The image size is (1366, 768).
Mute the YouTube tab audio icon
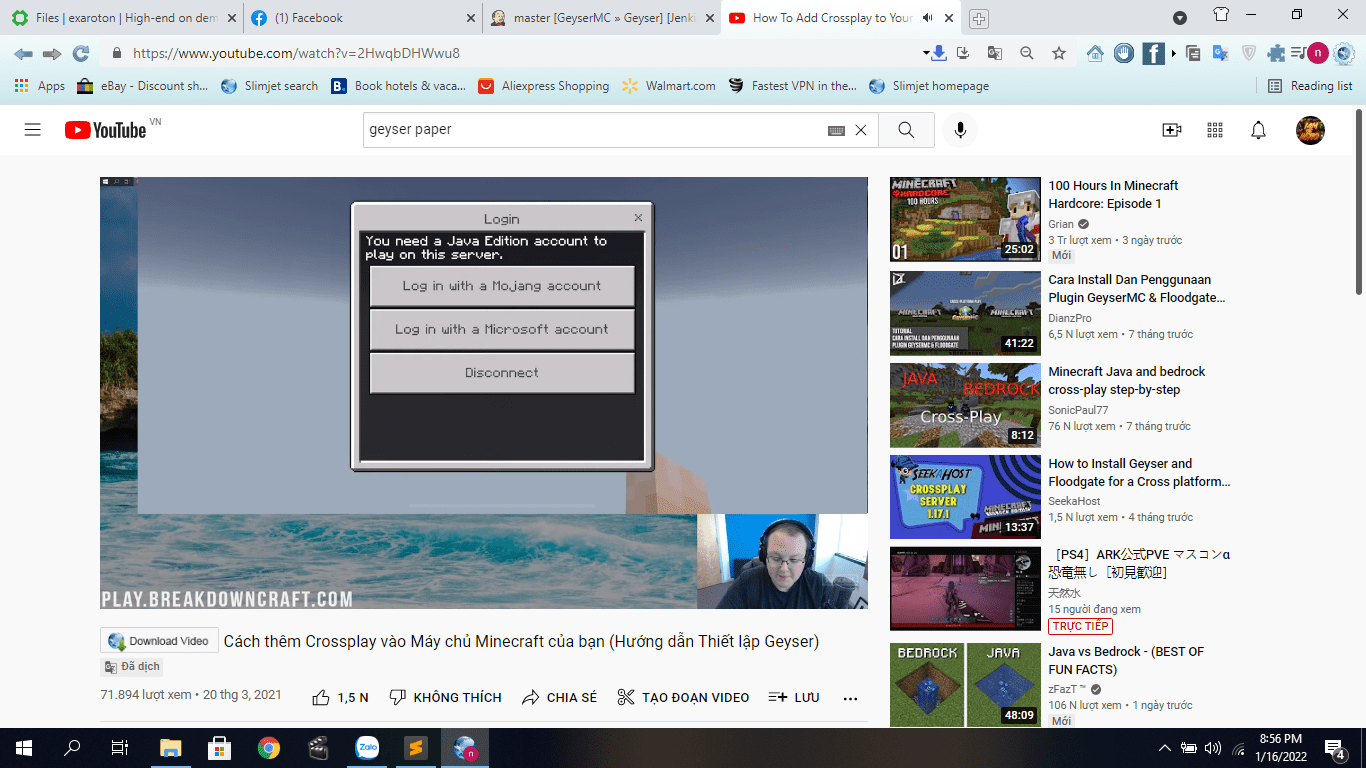(928, 18)
